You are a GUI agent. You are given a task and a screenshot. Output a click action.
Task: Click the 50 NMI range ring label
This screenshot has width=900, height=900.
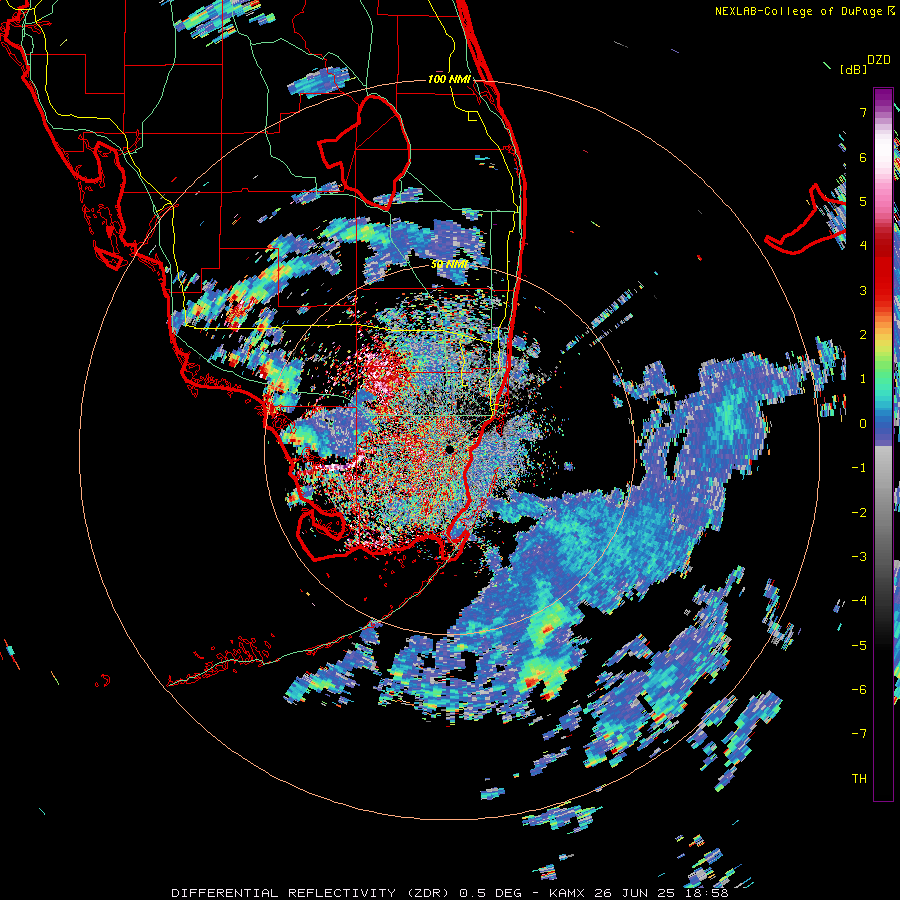tap(449, 265)
